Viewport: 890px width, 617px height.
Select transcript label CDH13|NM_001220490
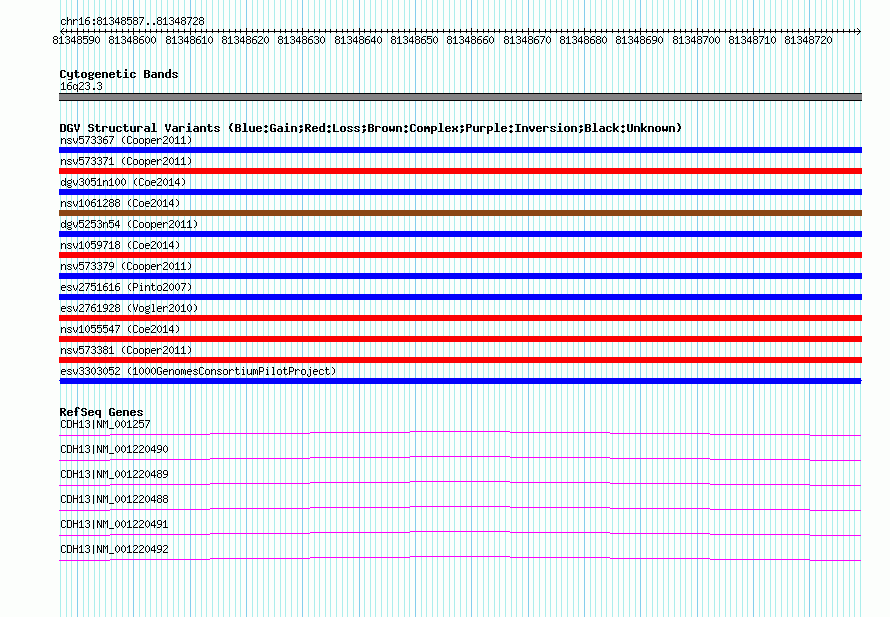114,450
